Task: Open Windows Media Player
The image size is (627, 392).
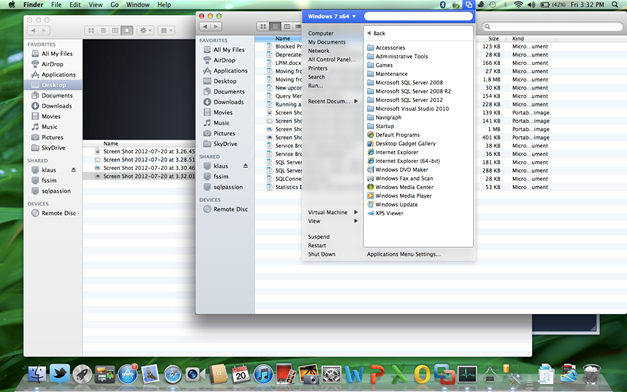Action: pyautogui.click(x=399, y=196)
